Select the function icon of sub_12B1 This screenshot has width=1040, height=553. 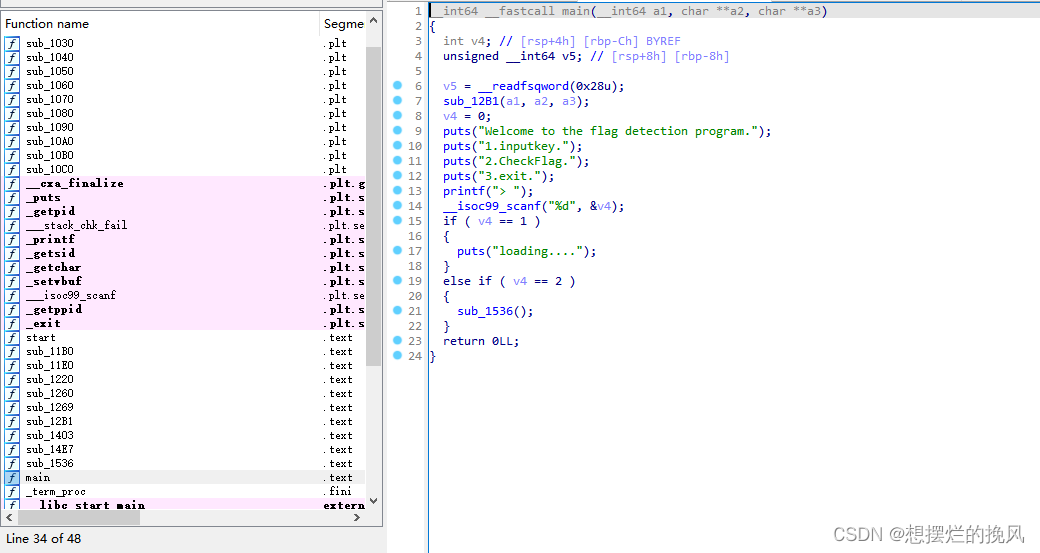tap(12, 421)
